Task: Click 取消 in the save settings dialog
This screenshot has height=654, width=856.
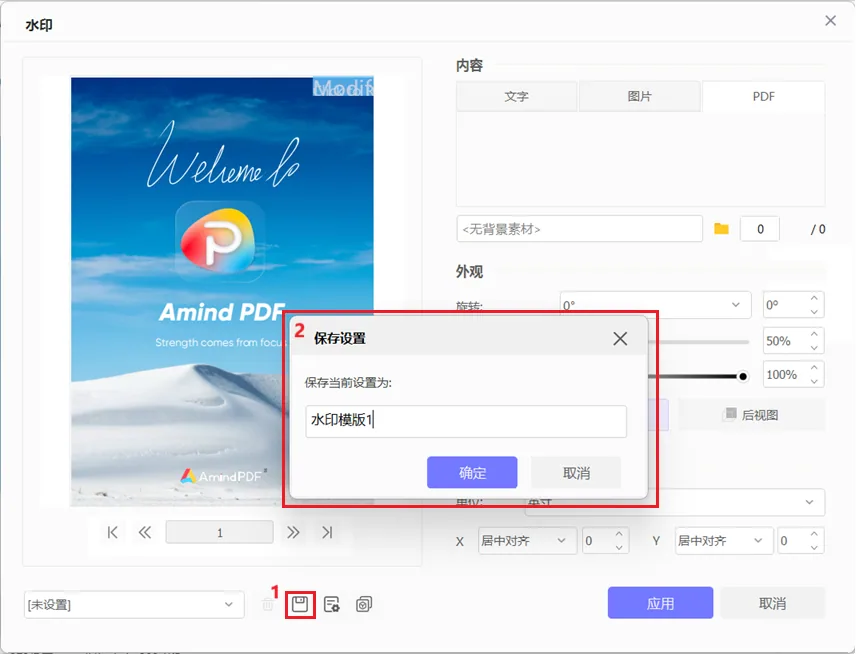Action: pos(576,473)
